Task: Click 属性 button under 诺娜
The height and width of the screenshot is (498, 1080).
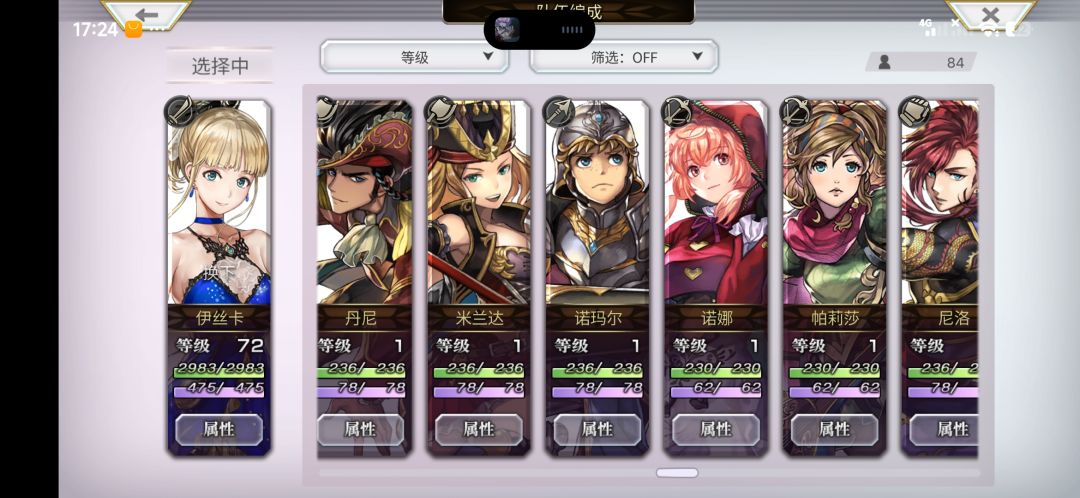Action: pos(716,430)
